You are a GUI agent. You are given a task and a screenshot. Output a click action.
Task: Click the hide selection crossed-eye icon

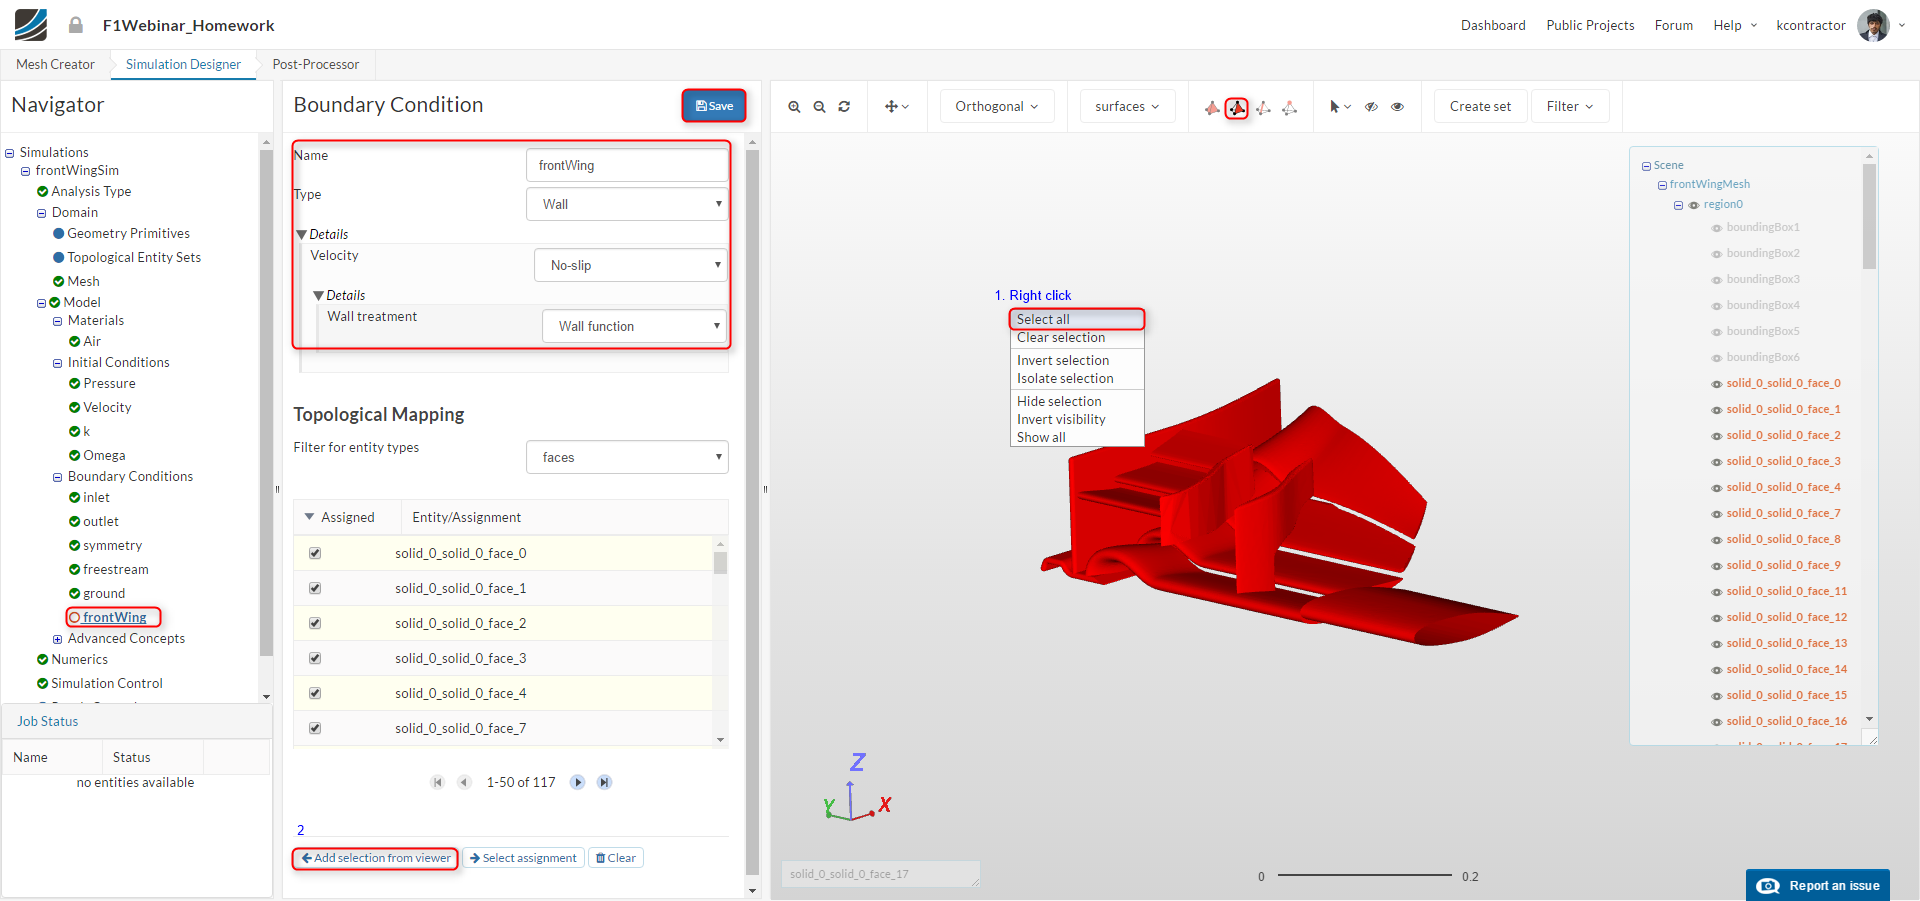pos(1372,107)
